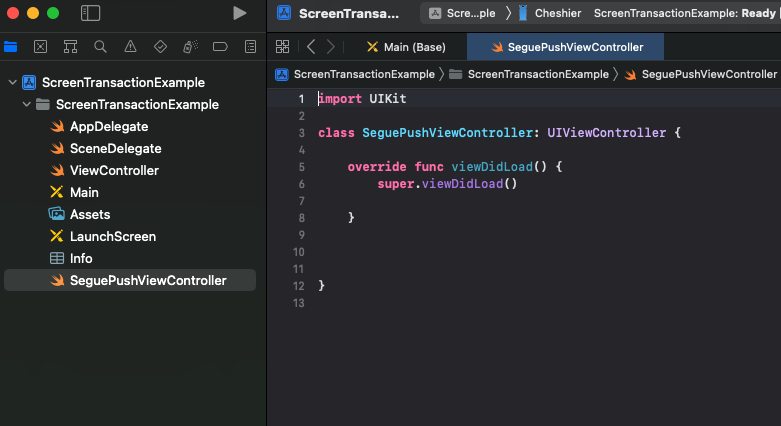Open the Breakpoint navigator icon
781x426 pixels.
220,47
